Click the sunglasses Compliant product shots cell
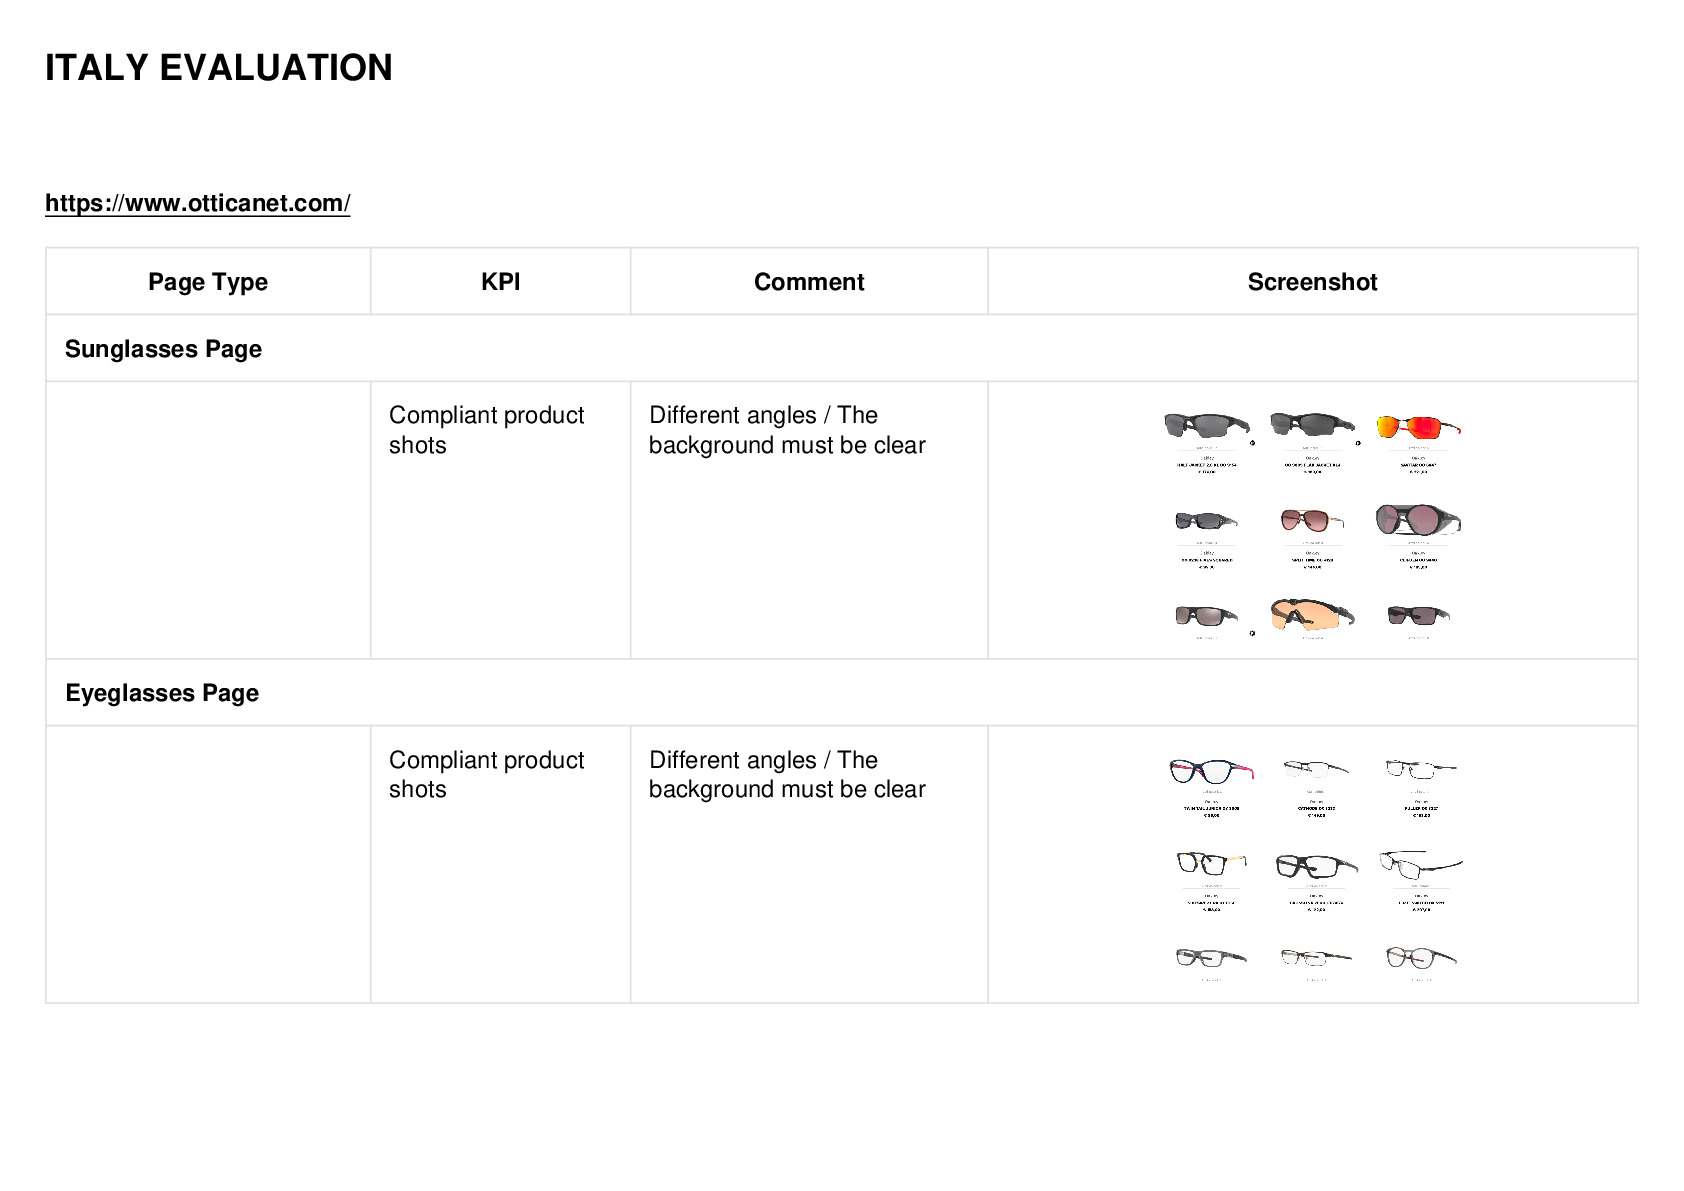The width and height of the screenshot is (1684, 1191). tap(500, 520)
